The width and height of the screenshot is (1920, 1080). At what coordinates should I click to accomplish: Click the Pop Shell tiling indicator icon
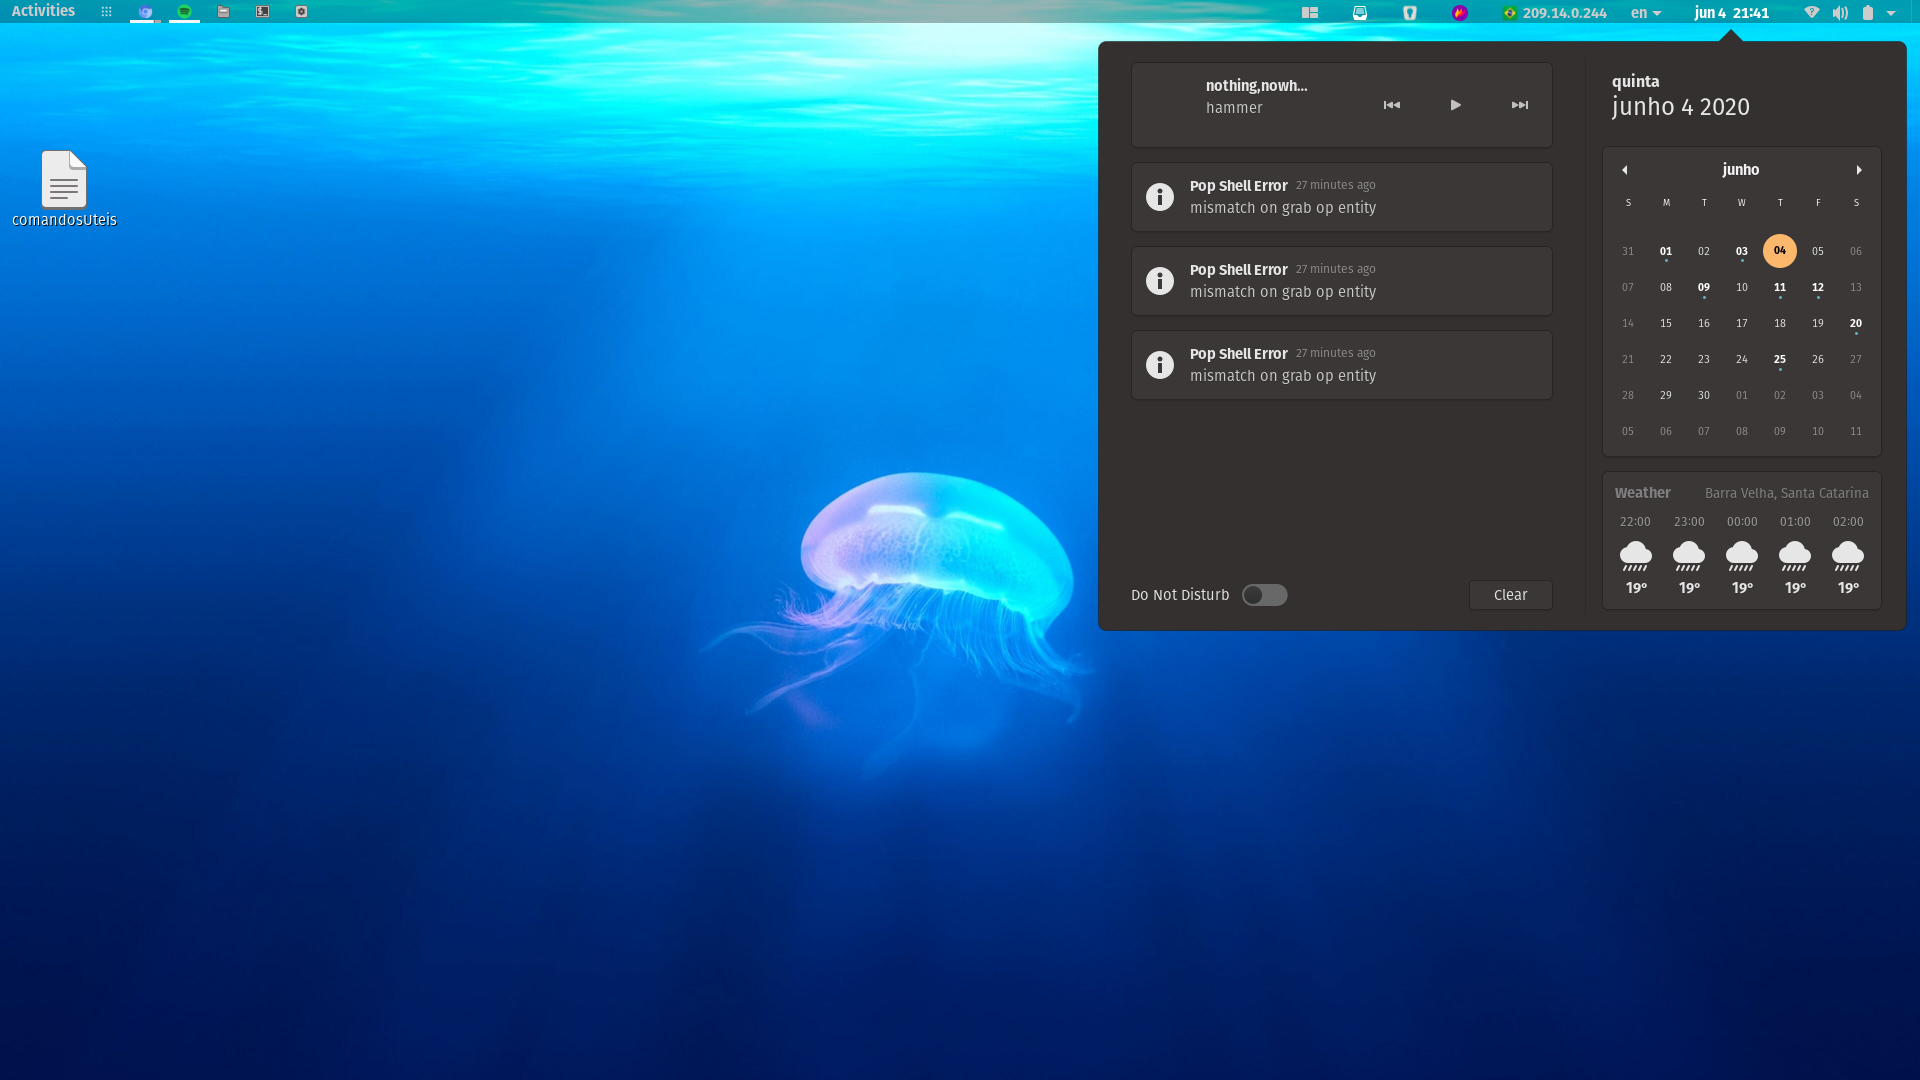pyautogui.click(x=1310, y=13)
